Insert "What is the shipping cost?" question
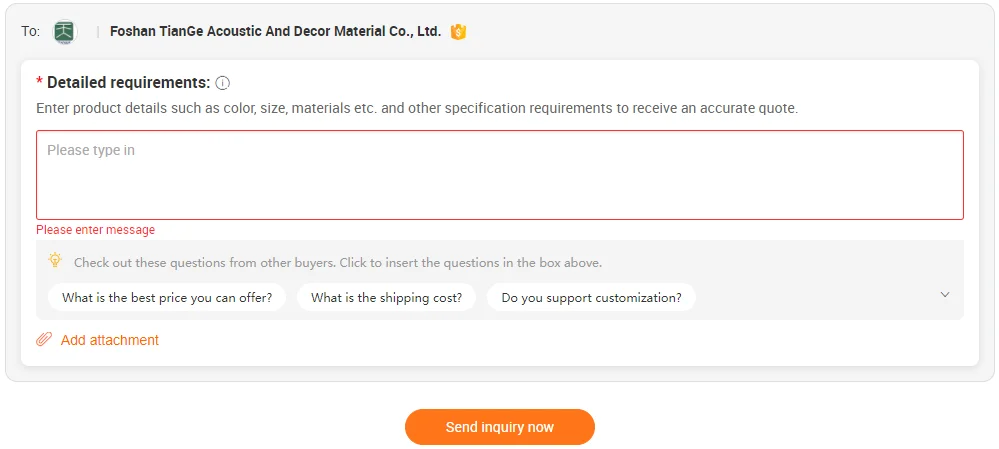 point(386,297)
